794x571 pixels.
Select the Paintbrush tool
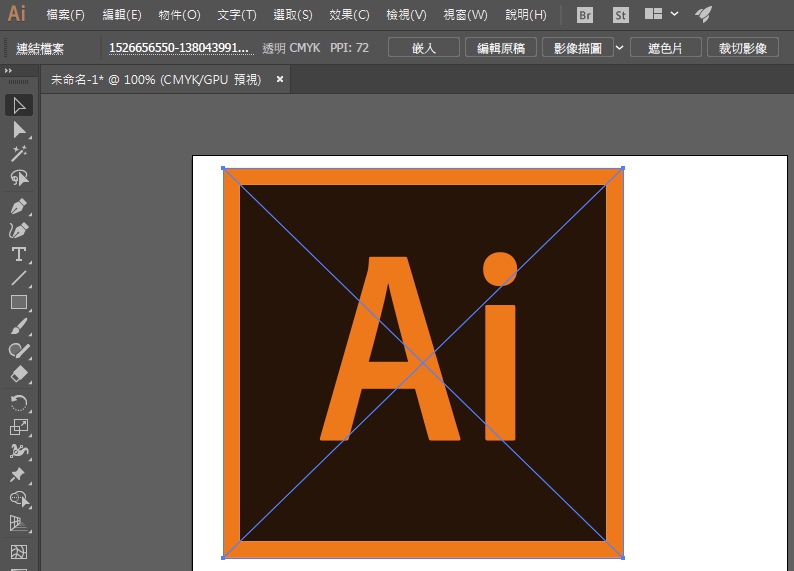tap(19, 327)
